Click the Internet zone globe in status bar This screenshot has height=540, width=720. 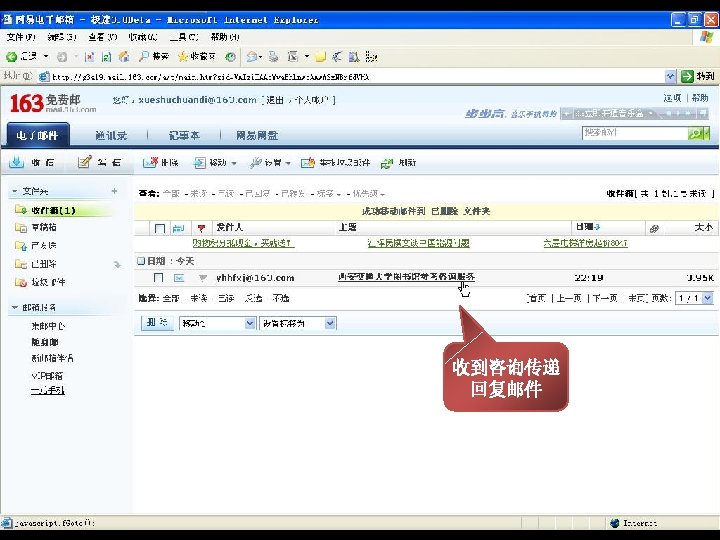click(x=614, y=523)
